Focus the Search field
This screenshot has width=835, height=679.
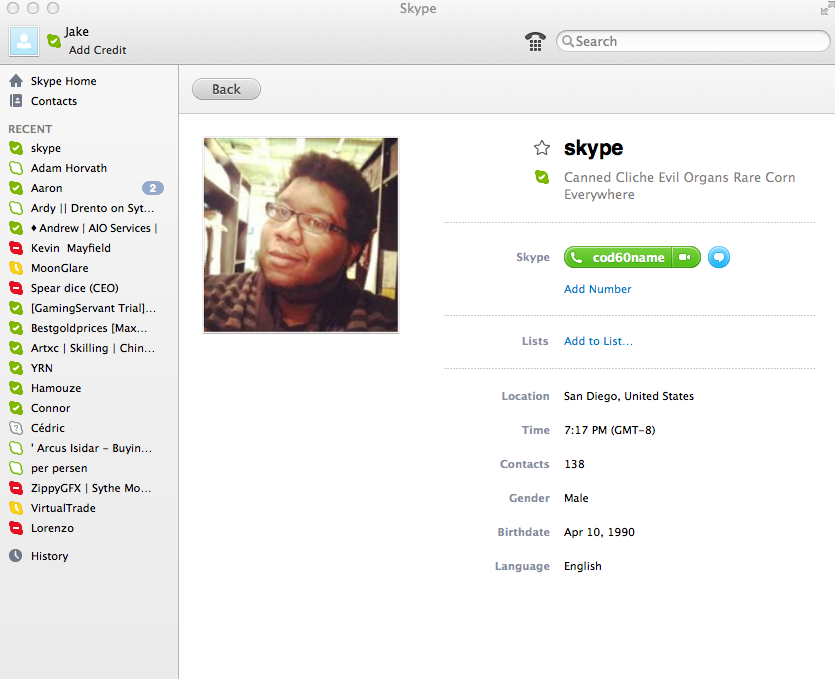click(693, 41)
